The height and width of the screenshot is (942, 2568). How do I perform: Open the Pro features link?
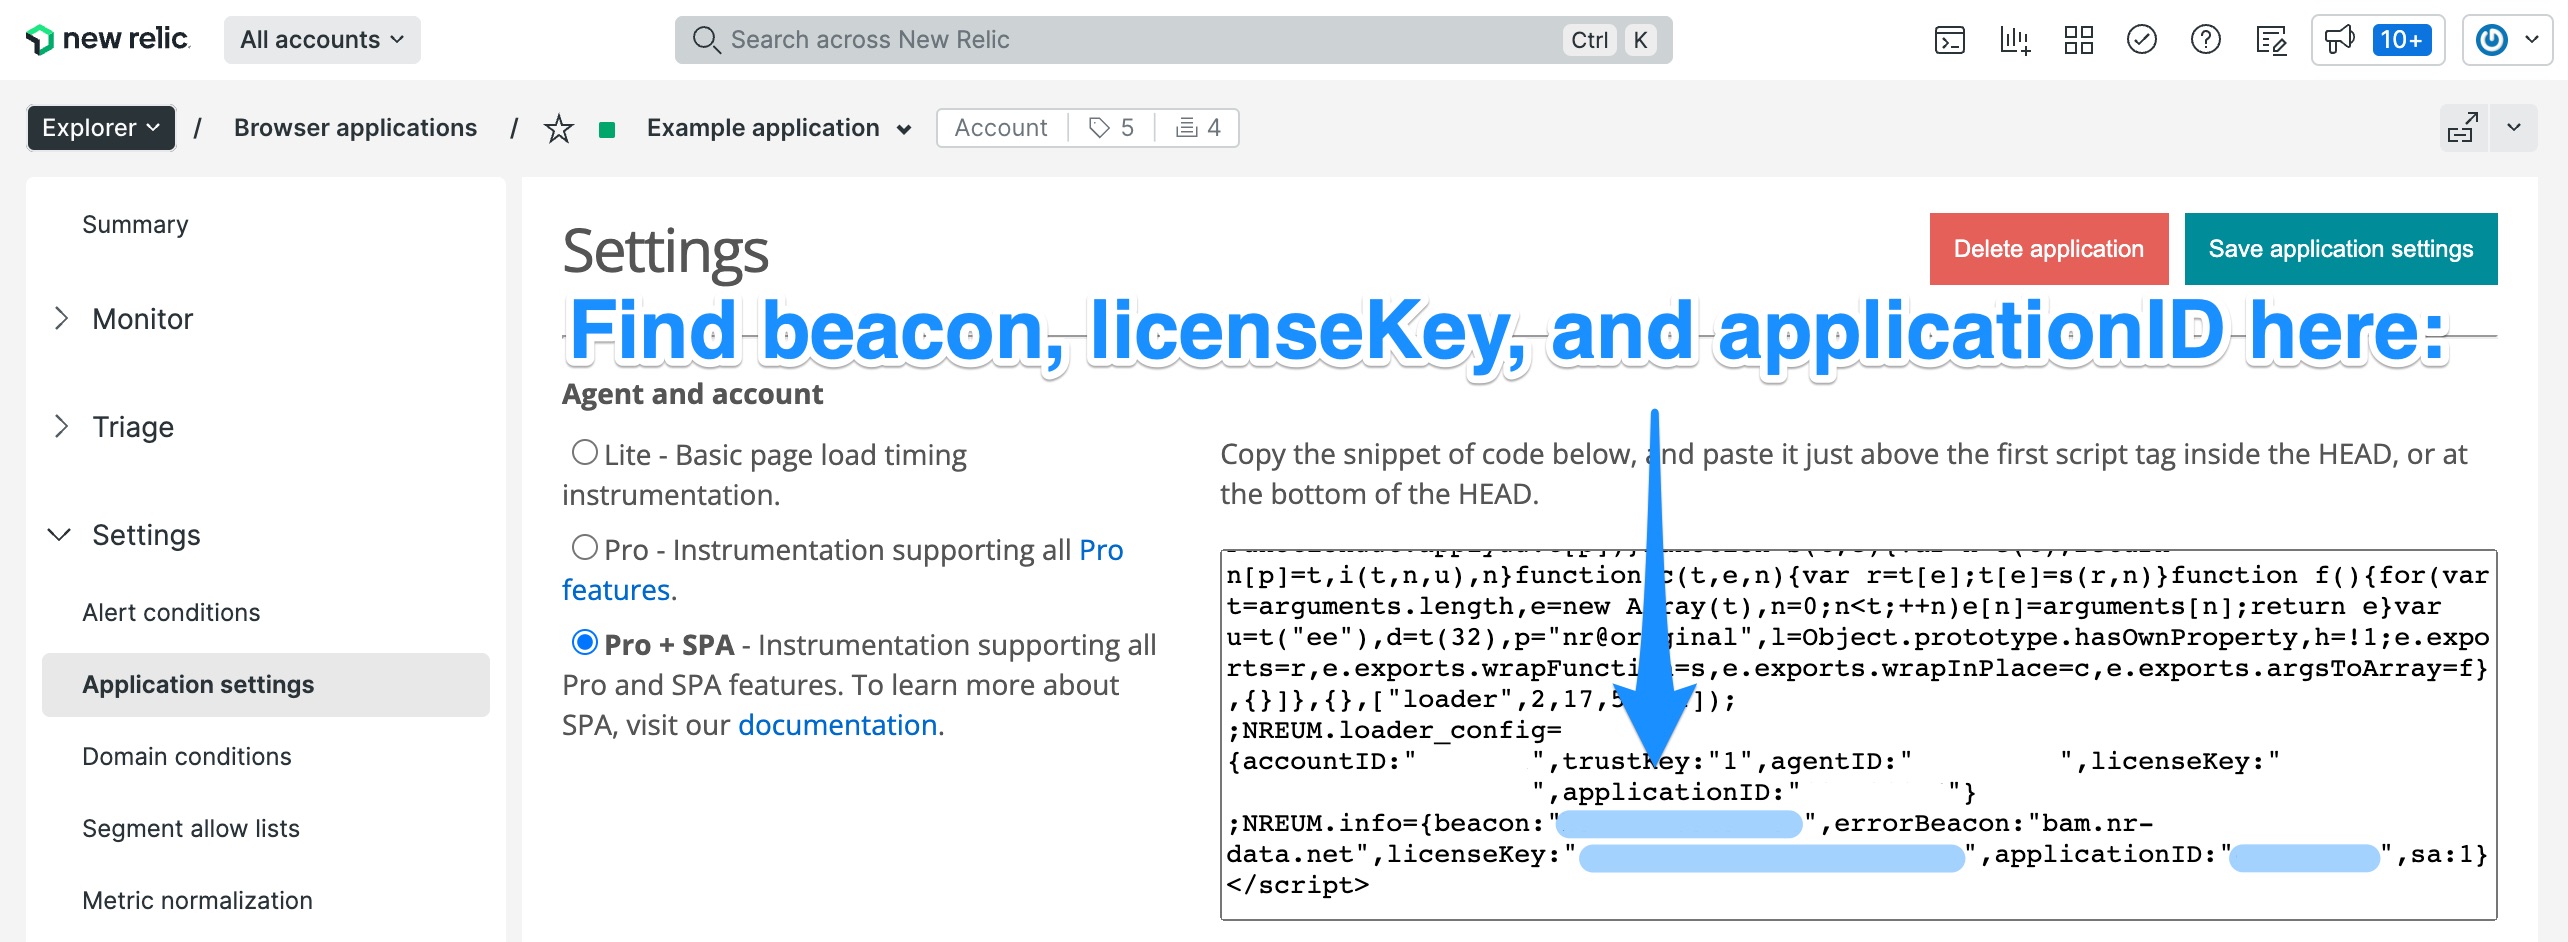coord(842,570)
